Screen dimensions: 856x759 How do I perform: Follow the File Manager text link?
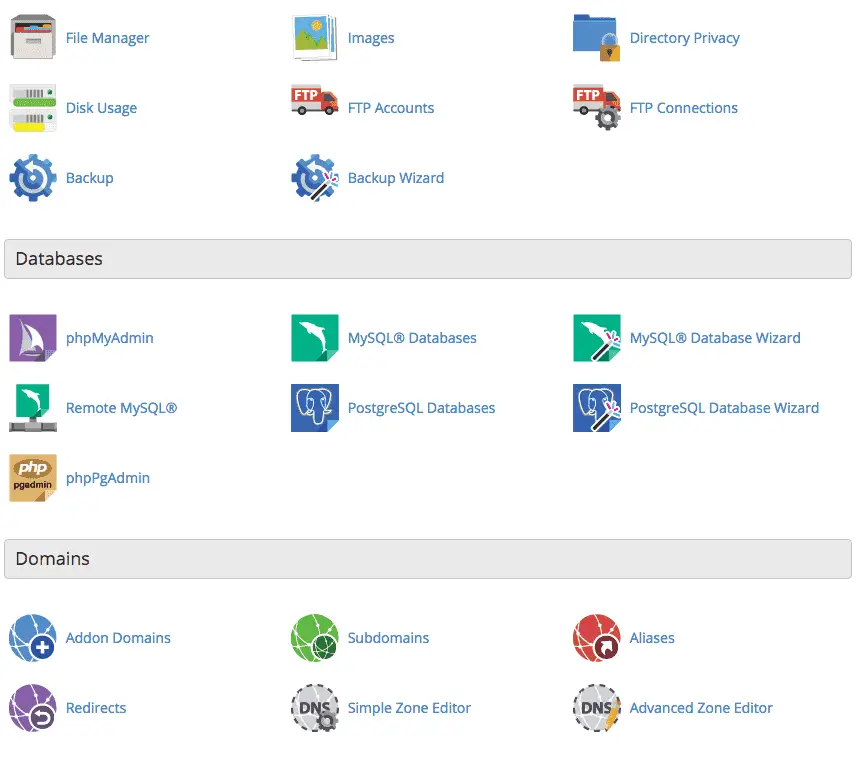click(108, 38)
